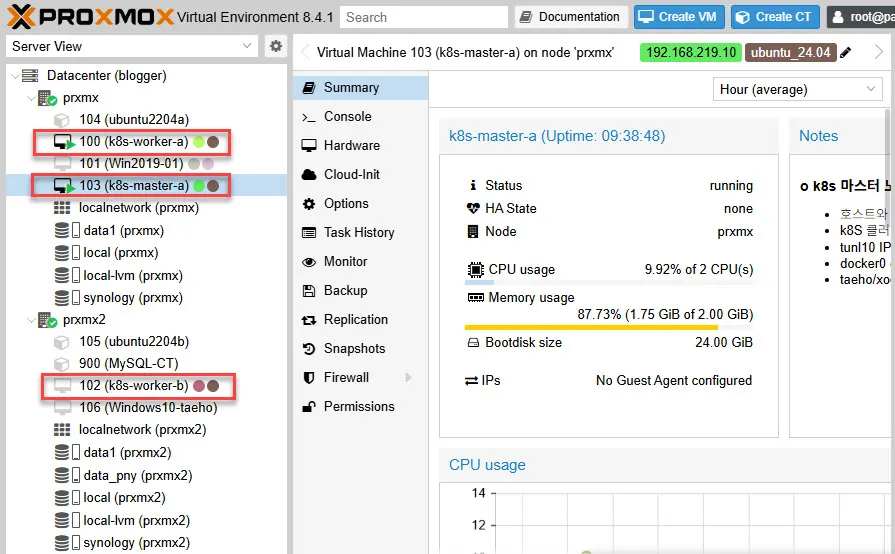Open the Snapshots section
Image resolution: width=895 pixels, height=554 pixels.
point(354,349)
